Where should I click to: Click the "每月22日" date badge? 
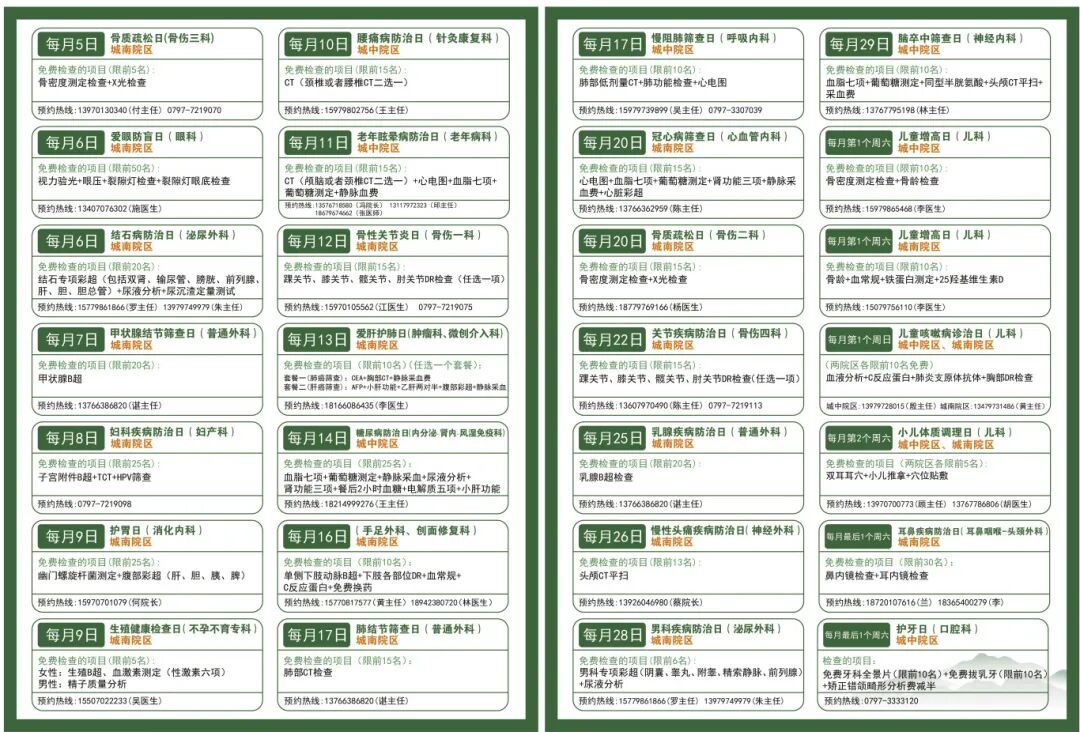pyautogui.click(x=612, y=340)
